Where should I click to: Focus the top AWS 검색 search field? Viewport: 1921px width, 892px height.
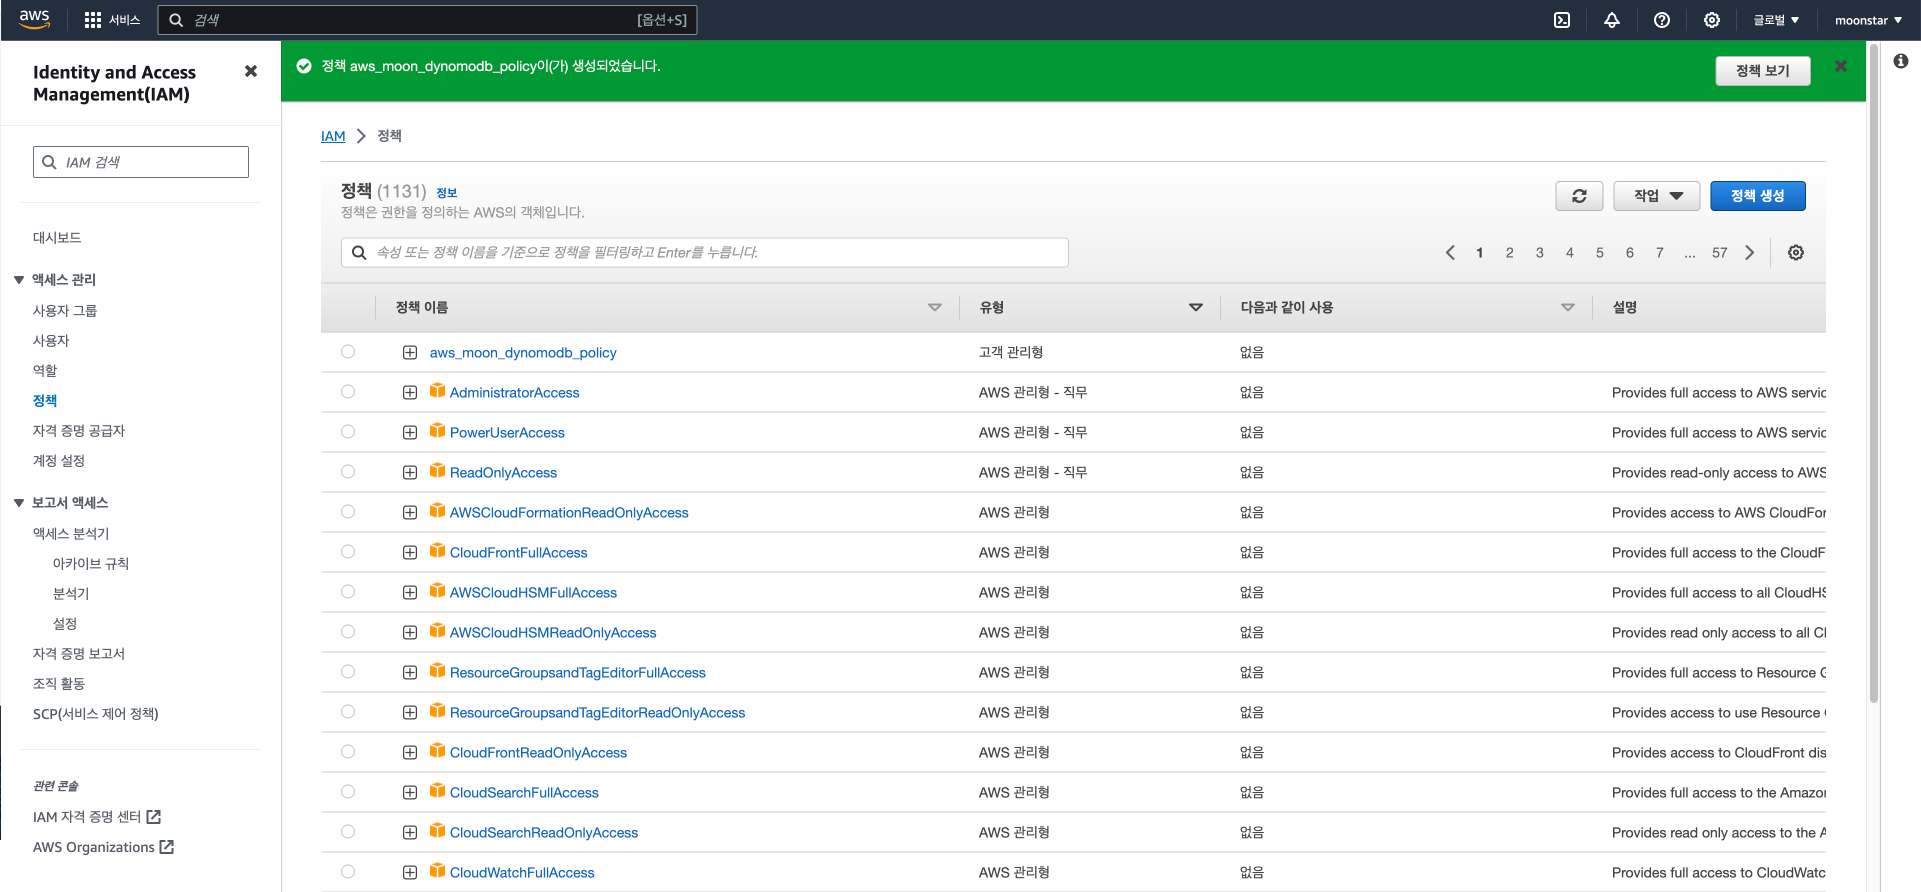[x=427, y=20]
